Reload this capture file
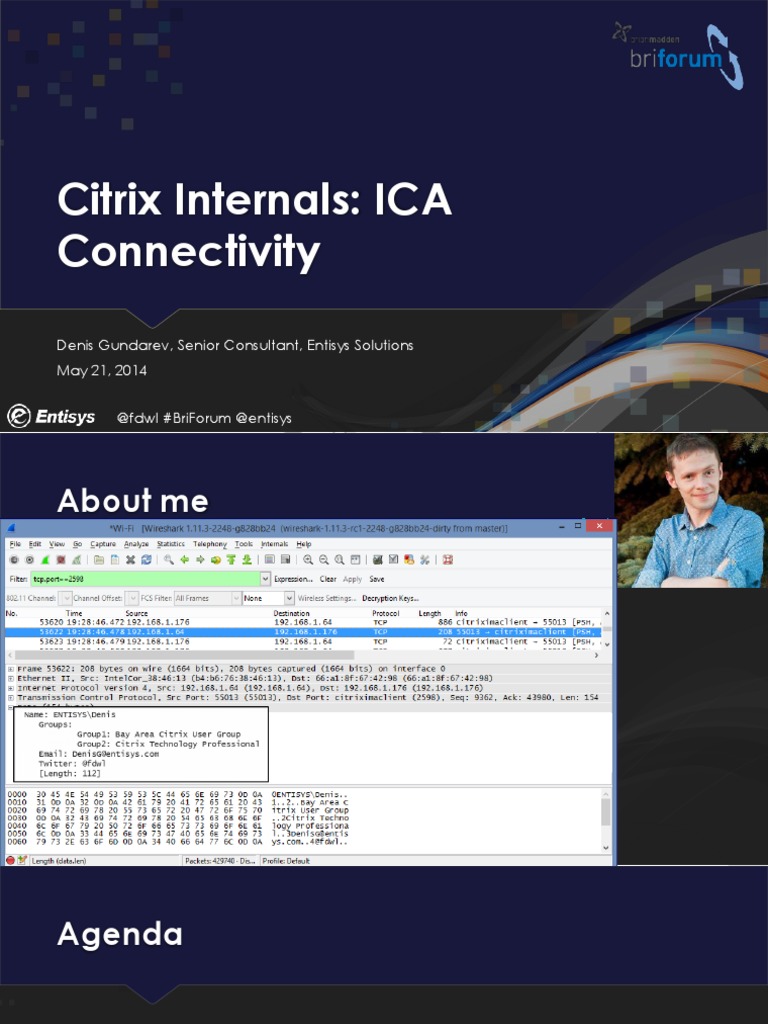Image resolution: width=768 pixels, height=1024 pixels. (x=146, y=560)
